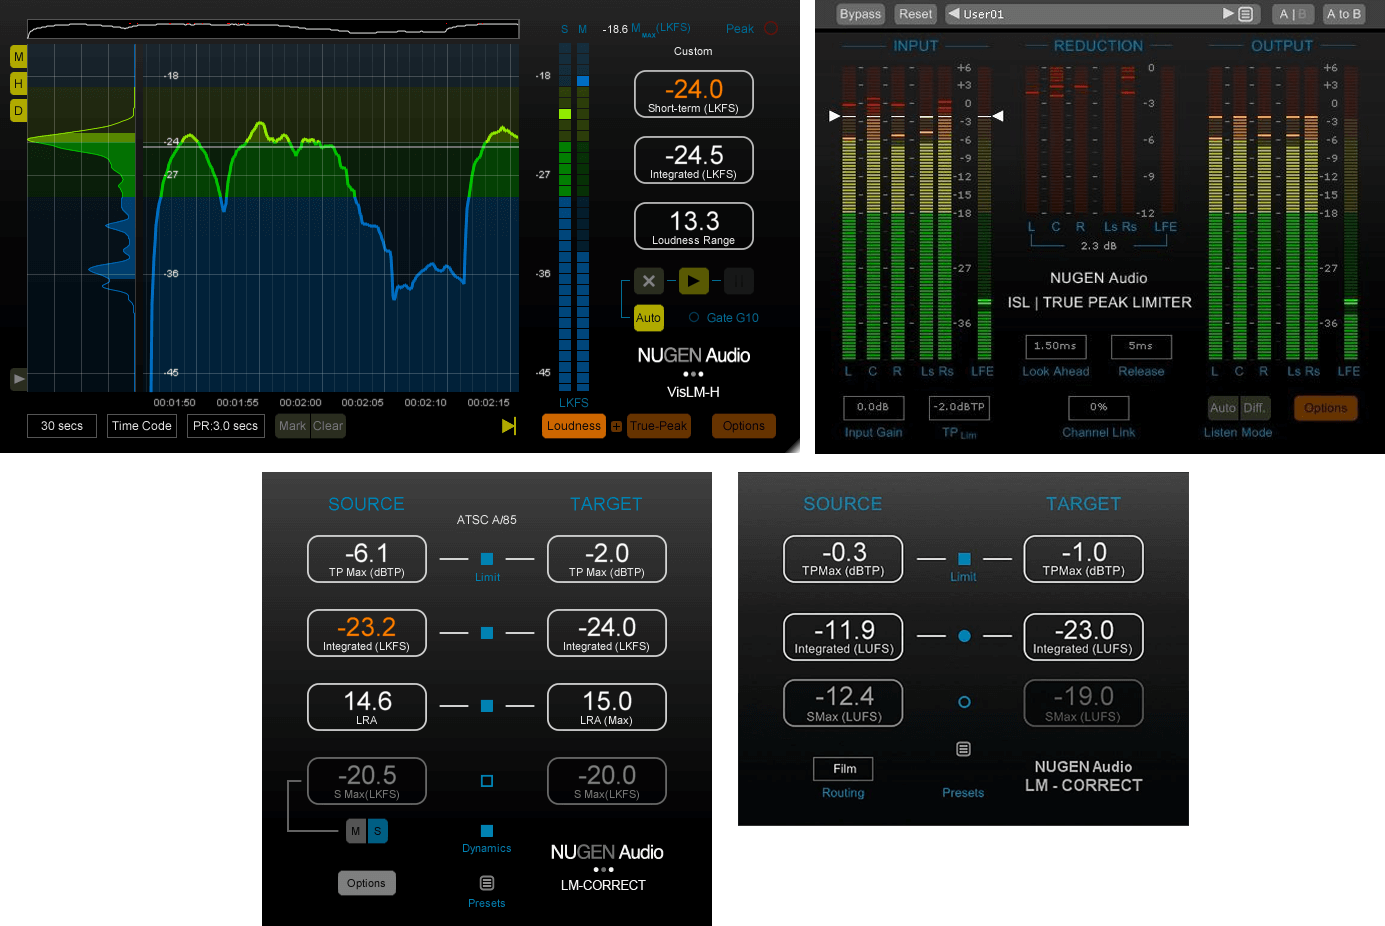This screenshot has height=926, width=1385.
Task: Enable the Auto toggle in VisLM-H
Action: click(648, 317)
